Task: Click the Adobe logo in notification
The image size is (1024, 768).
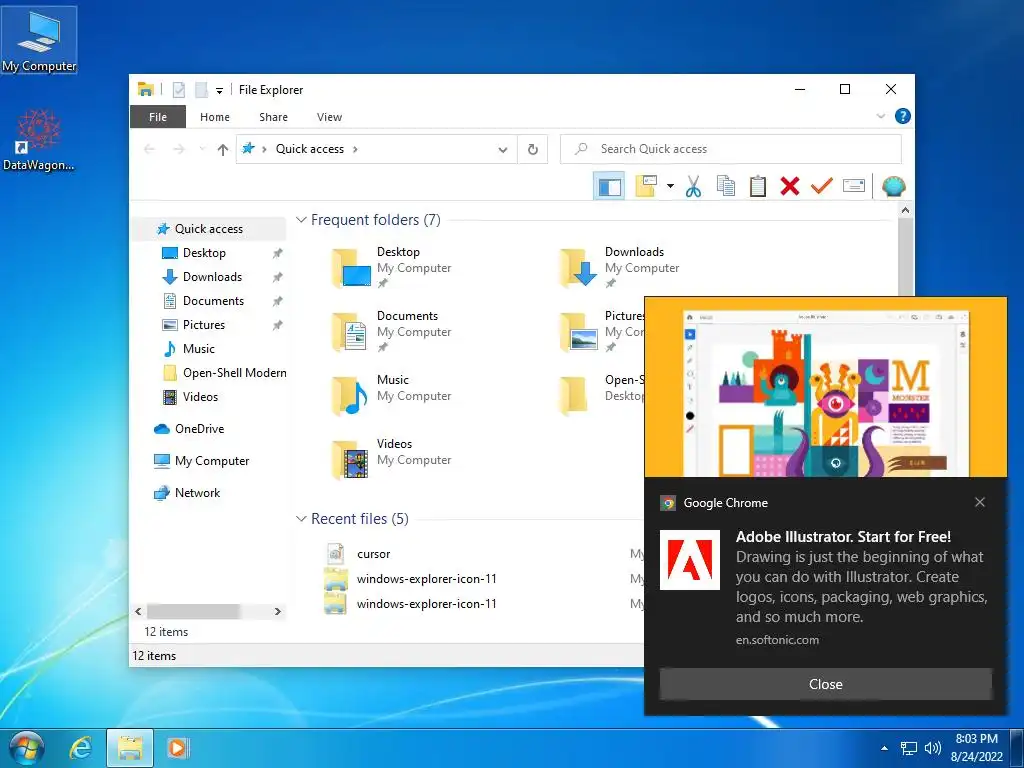Action: coord(690,560)
